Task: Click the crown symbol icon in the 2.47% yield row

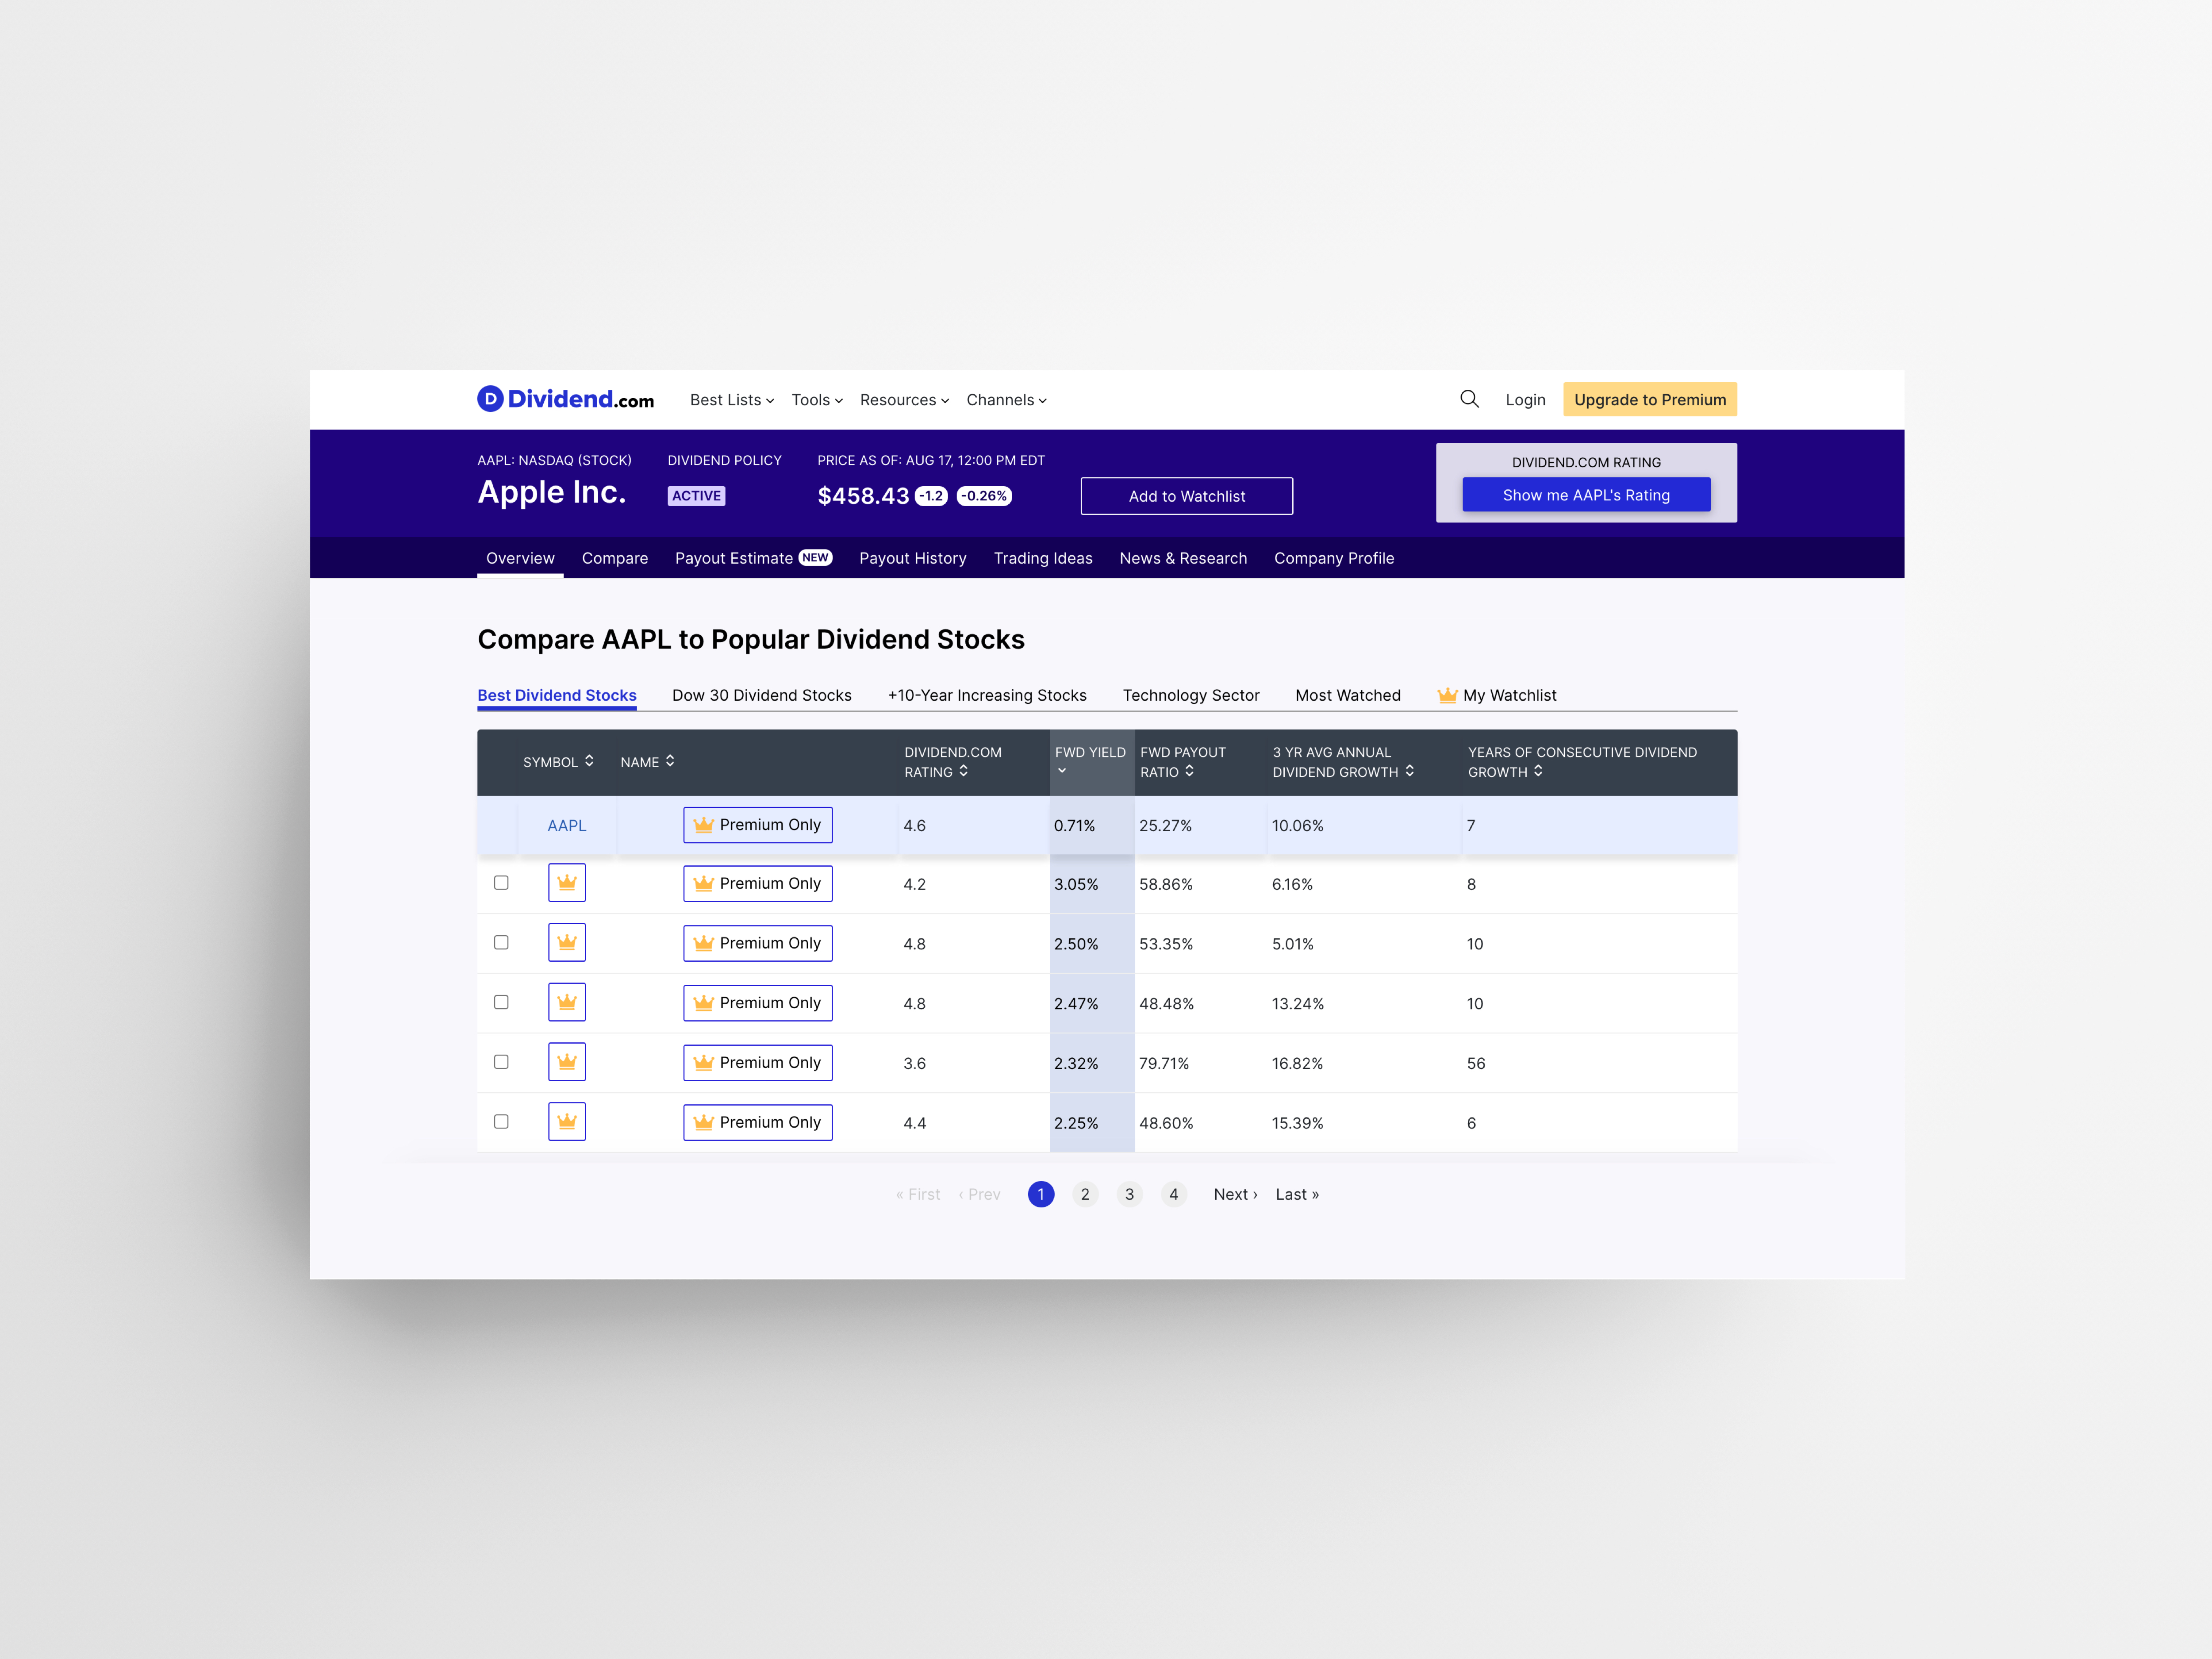Action: pos(567,1002)
